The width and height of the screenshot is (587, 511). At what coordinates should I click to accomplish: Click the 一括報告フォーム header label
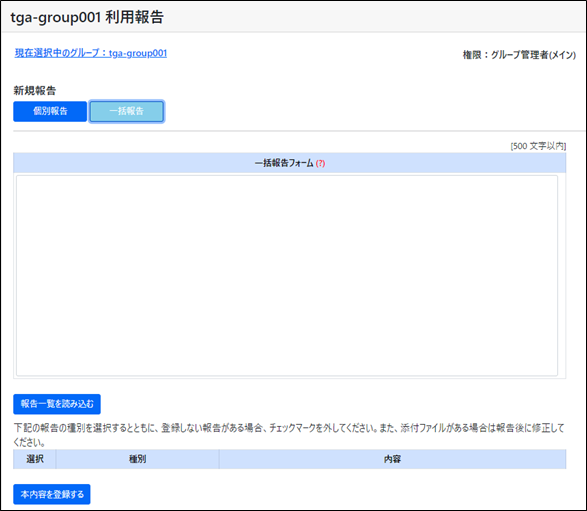coord(284,163)
